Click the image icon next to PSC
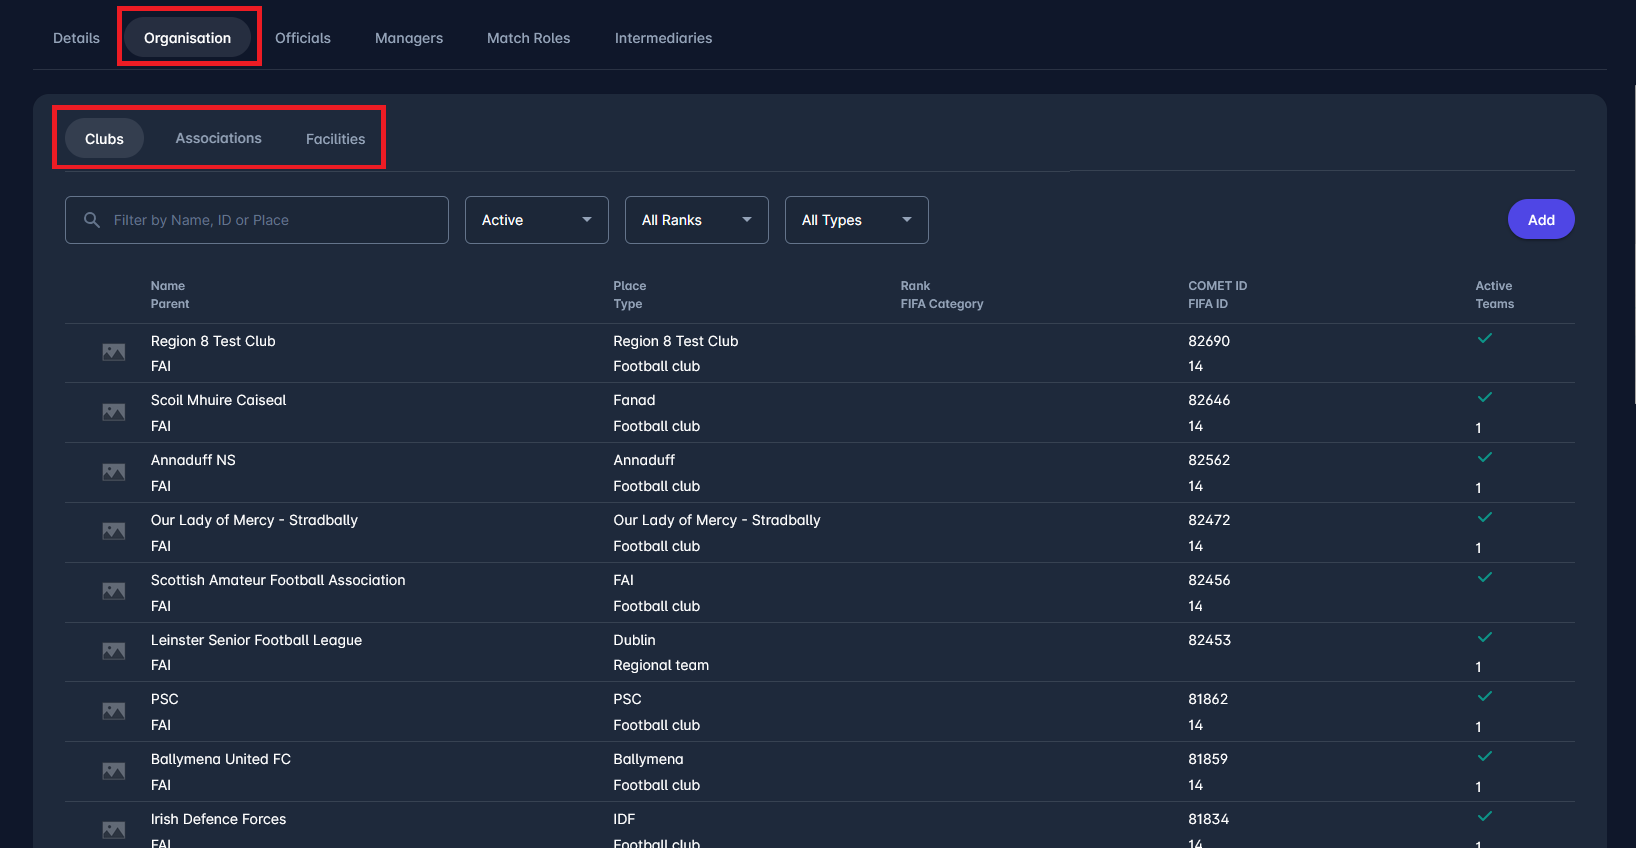Screen dimensions: 1636x848 coord(114,711)
